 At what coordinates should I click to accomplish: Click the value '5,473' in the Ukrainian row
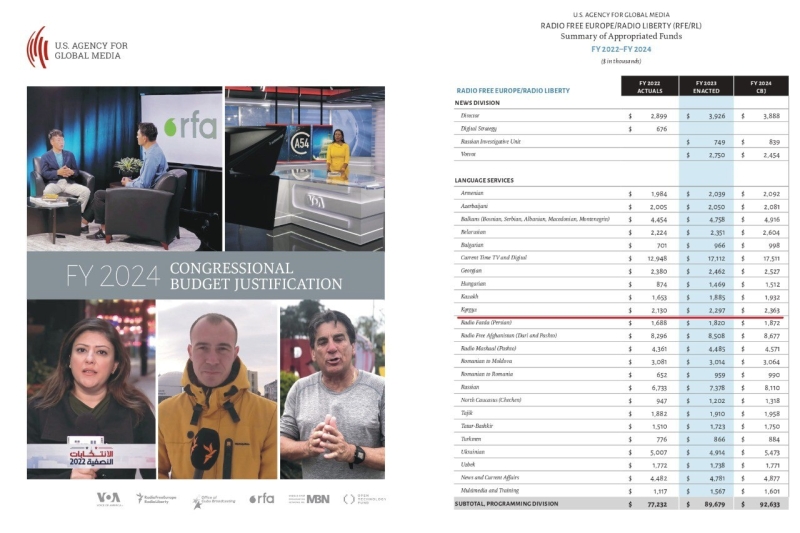pyautogui.click(x=771, y=452)
